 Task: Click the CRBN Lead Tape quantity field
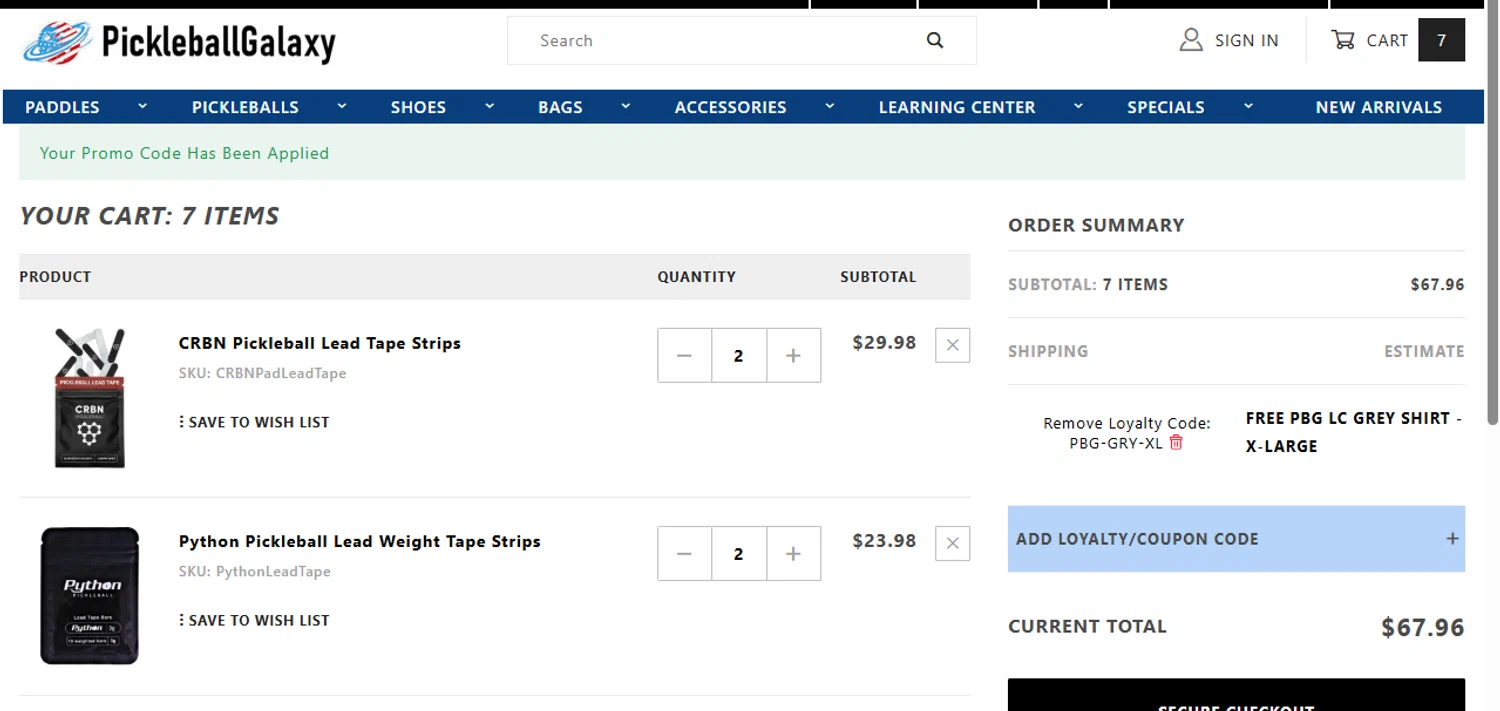pos(739,355)
